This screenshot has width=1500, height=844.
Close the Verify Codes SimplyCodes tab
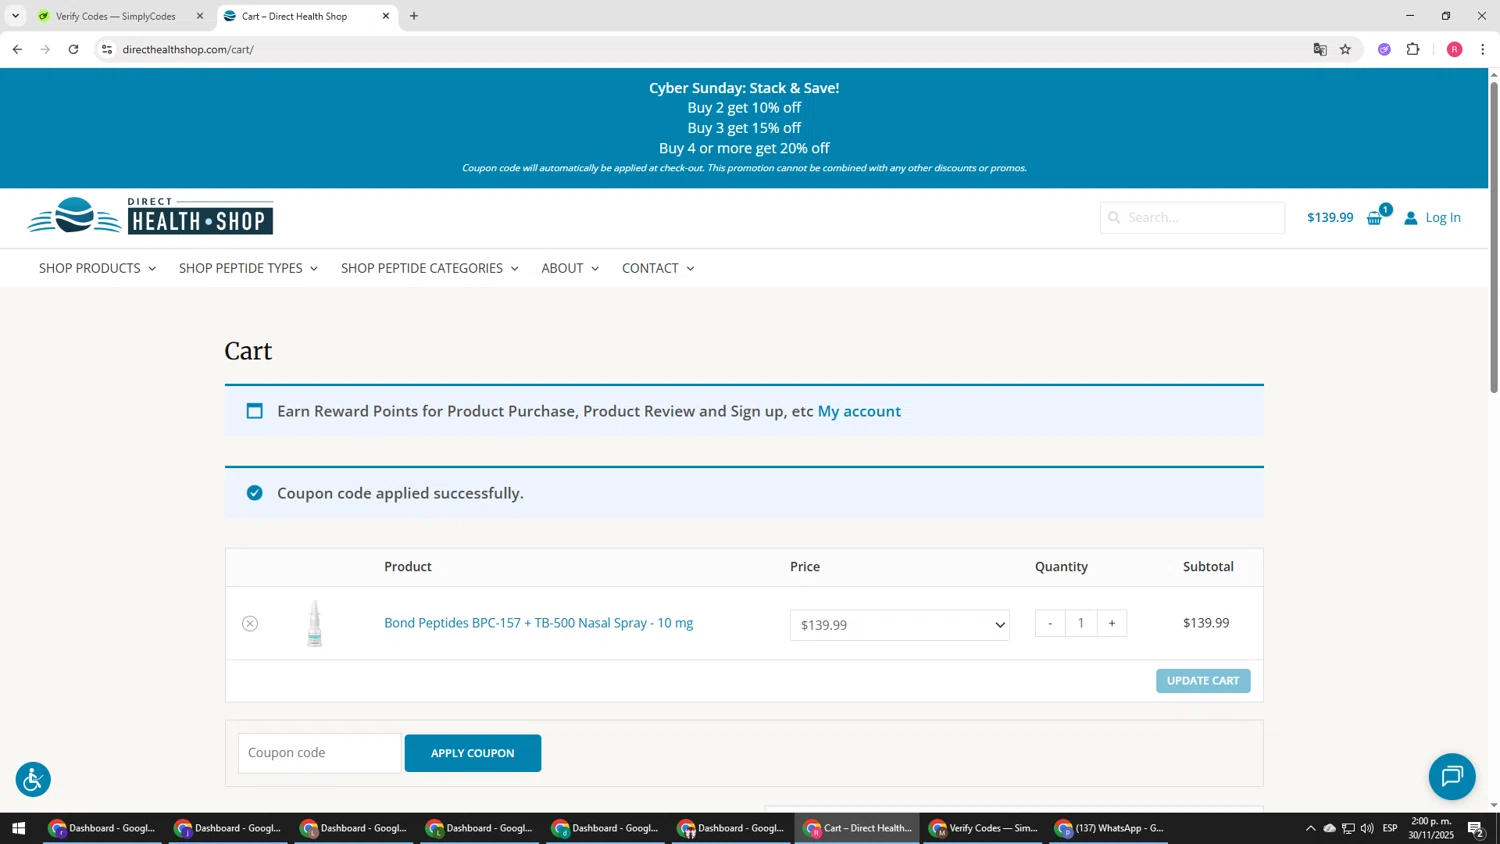point(199,16)
